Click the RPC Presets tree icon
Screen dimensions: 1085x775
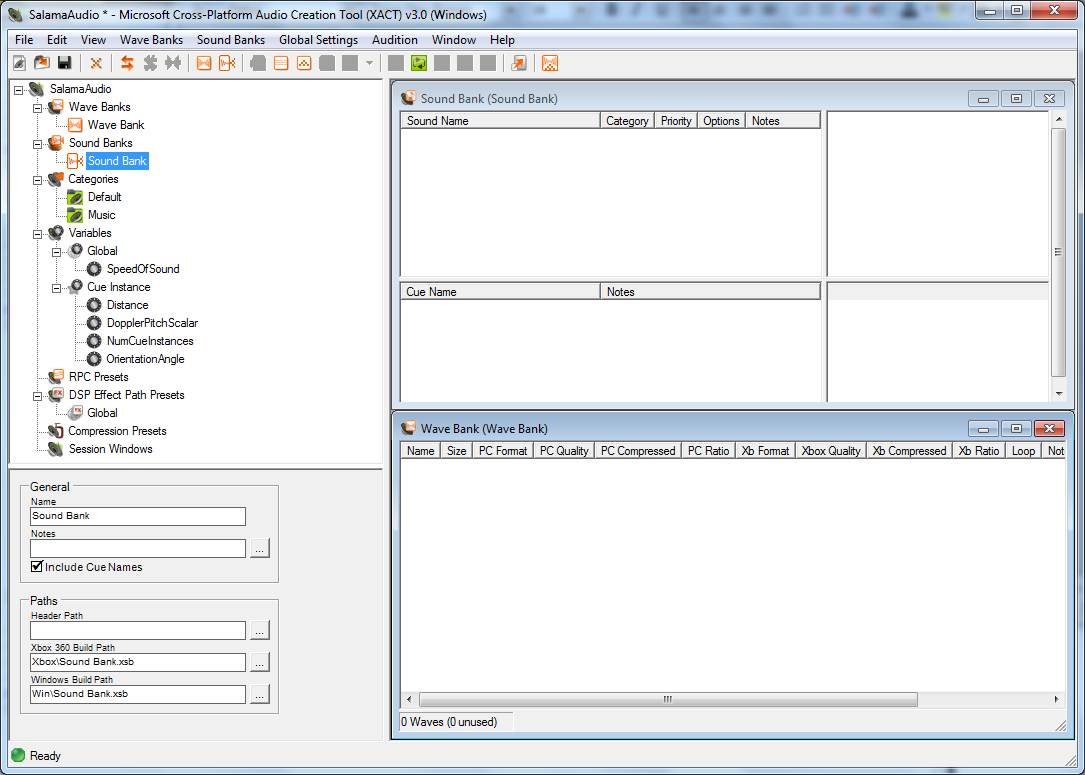pyautogui.click(x=56, y=376)
